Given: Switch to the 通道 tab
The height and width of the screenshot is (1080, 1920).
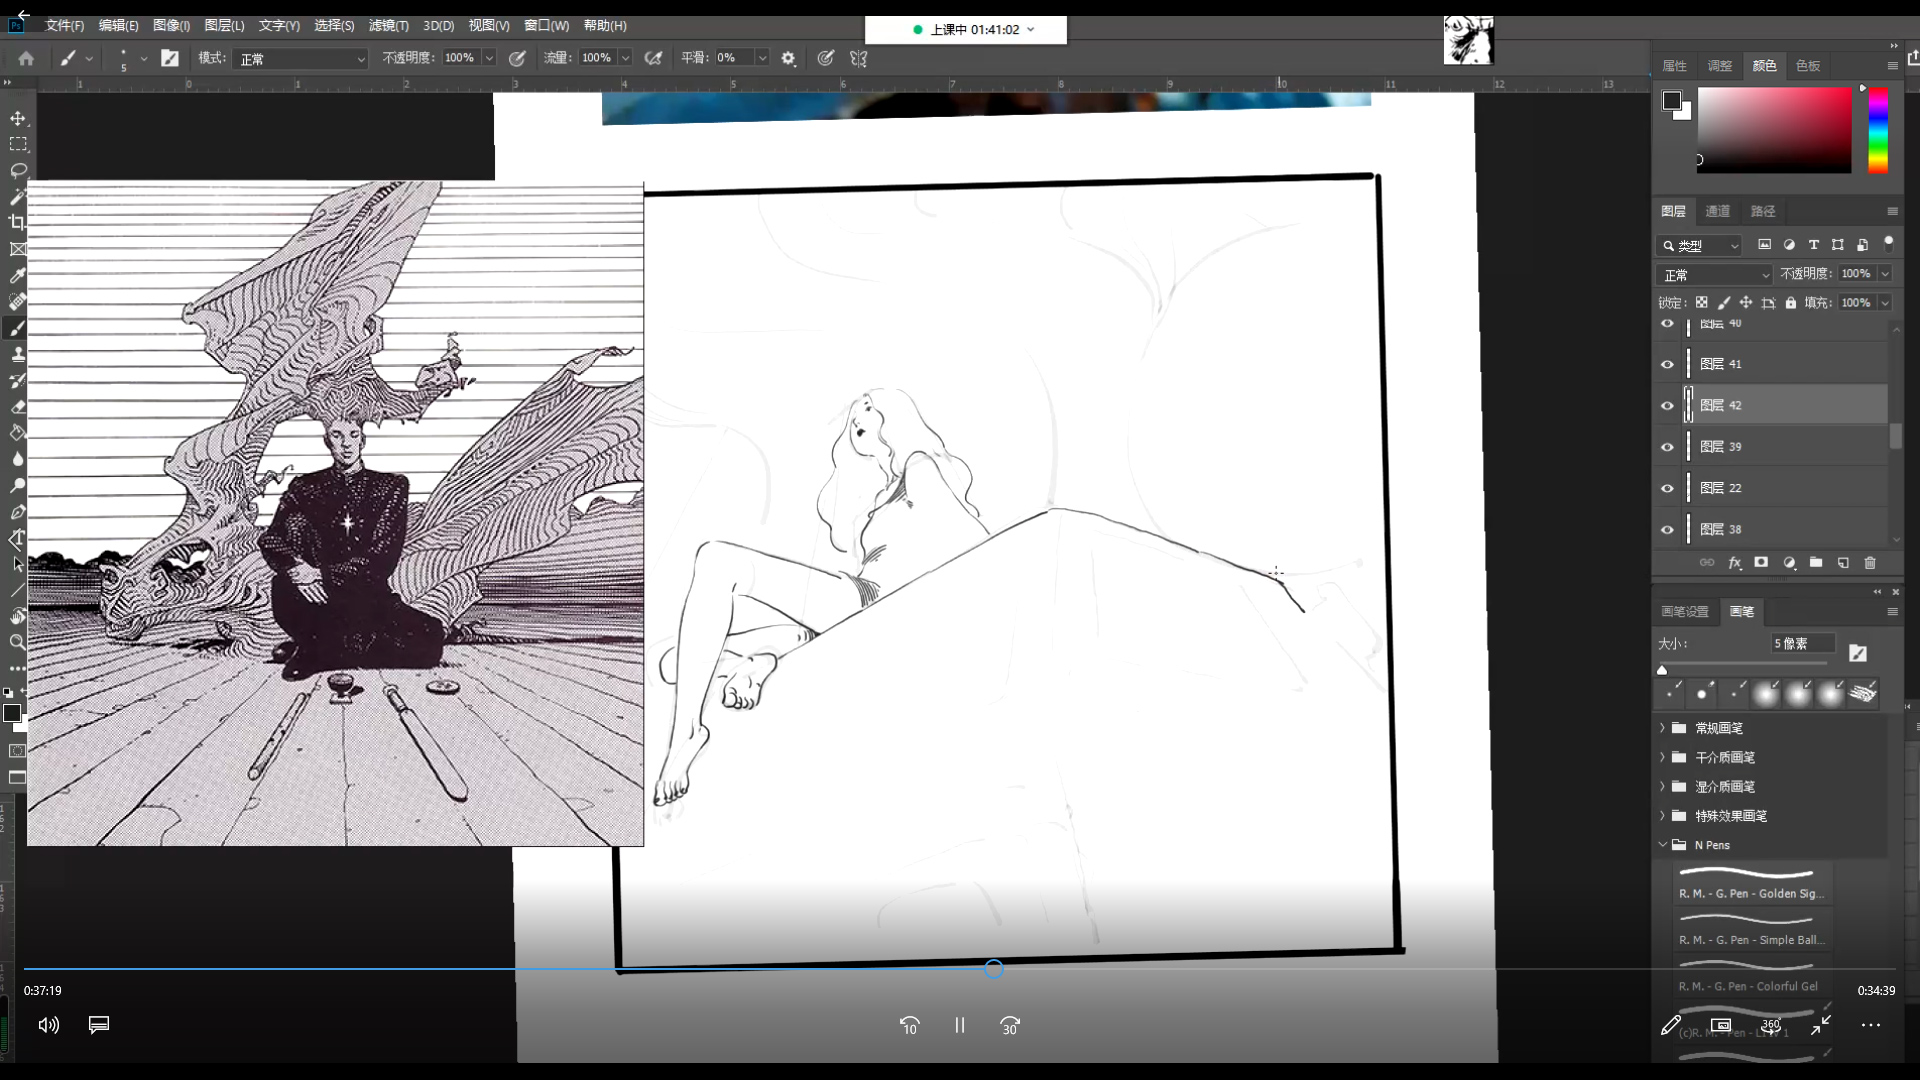Looking at the screenshot, I should coord(1717,211).
